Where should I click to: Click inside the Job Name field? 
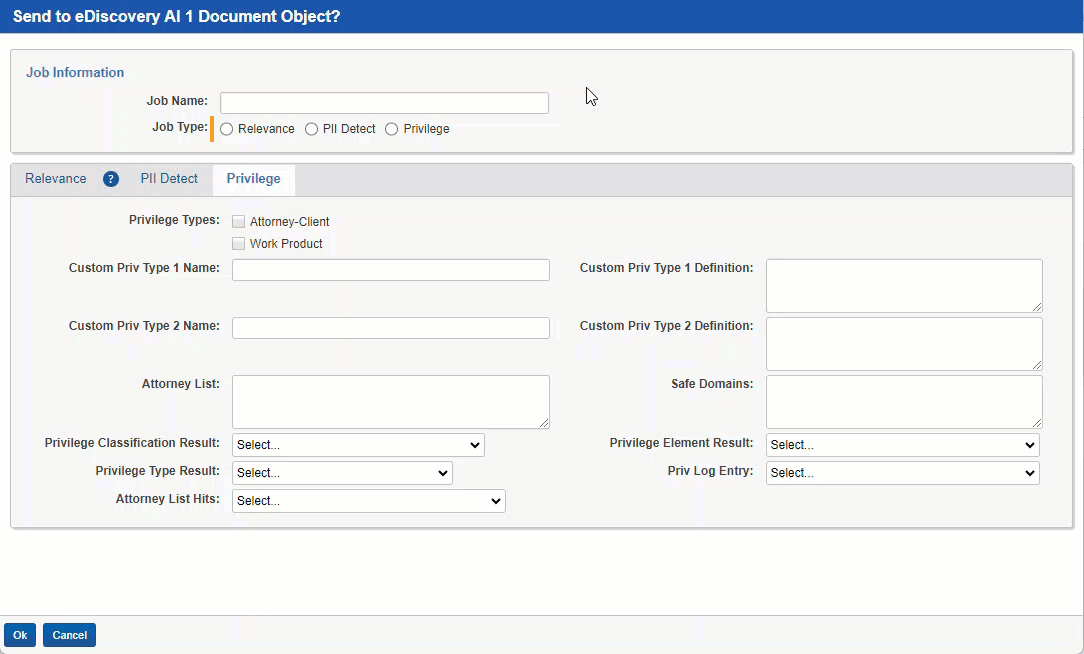tap(384, 102)
